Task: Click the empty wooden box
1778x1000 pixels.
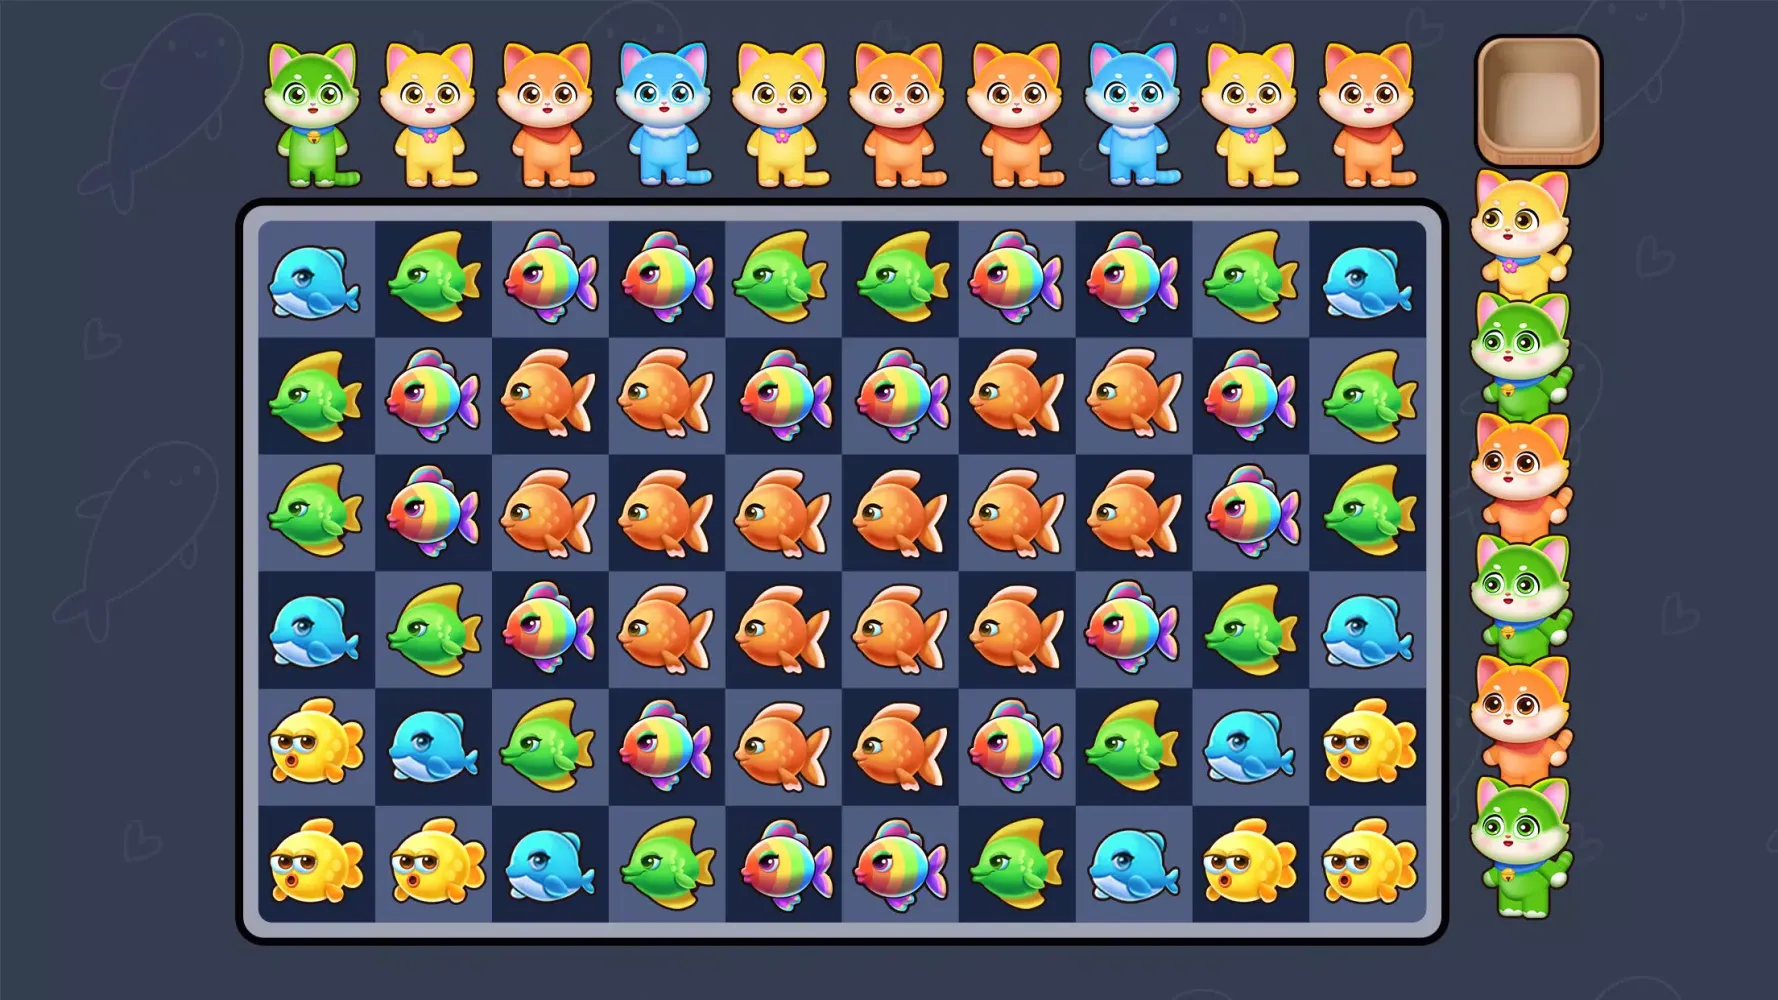Action: 1538,101
